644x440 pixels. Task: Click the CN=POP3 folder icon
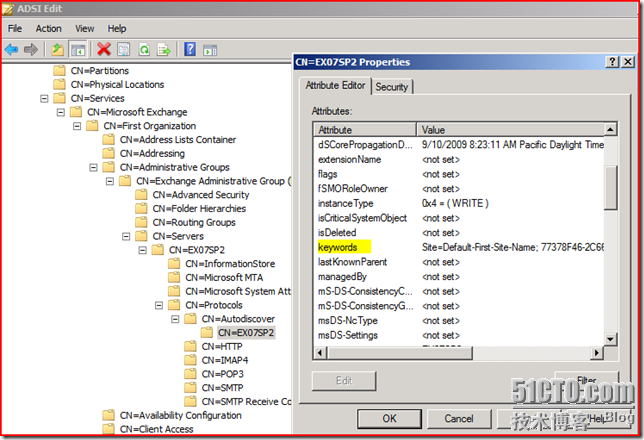coord(191,374)
